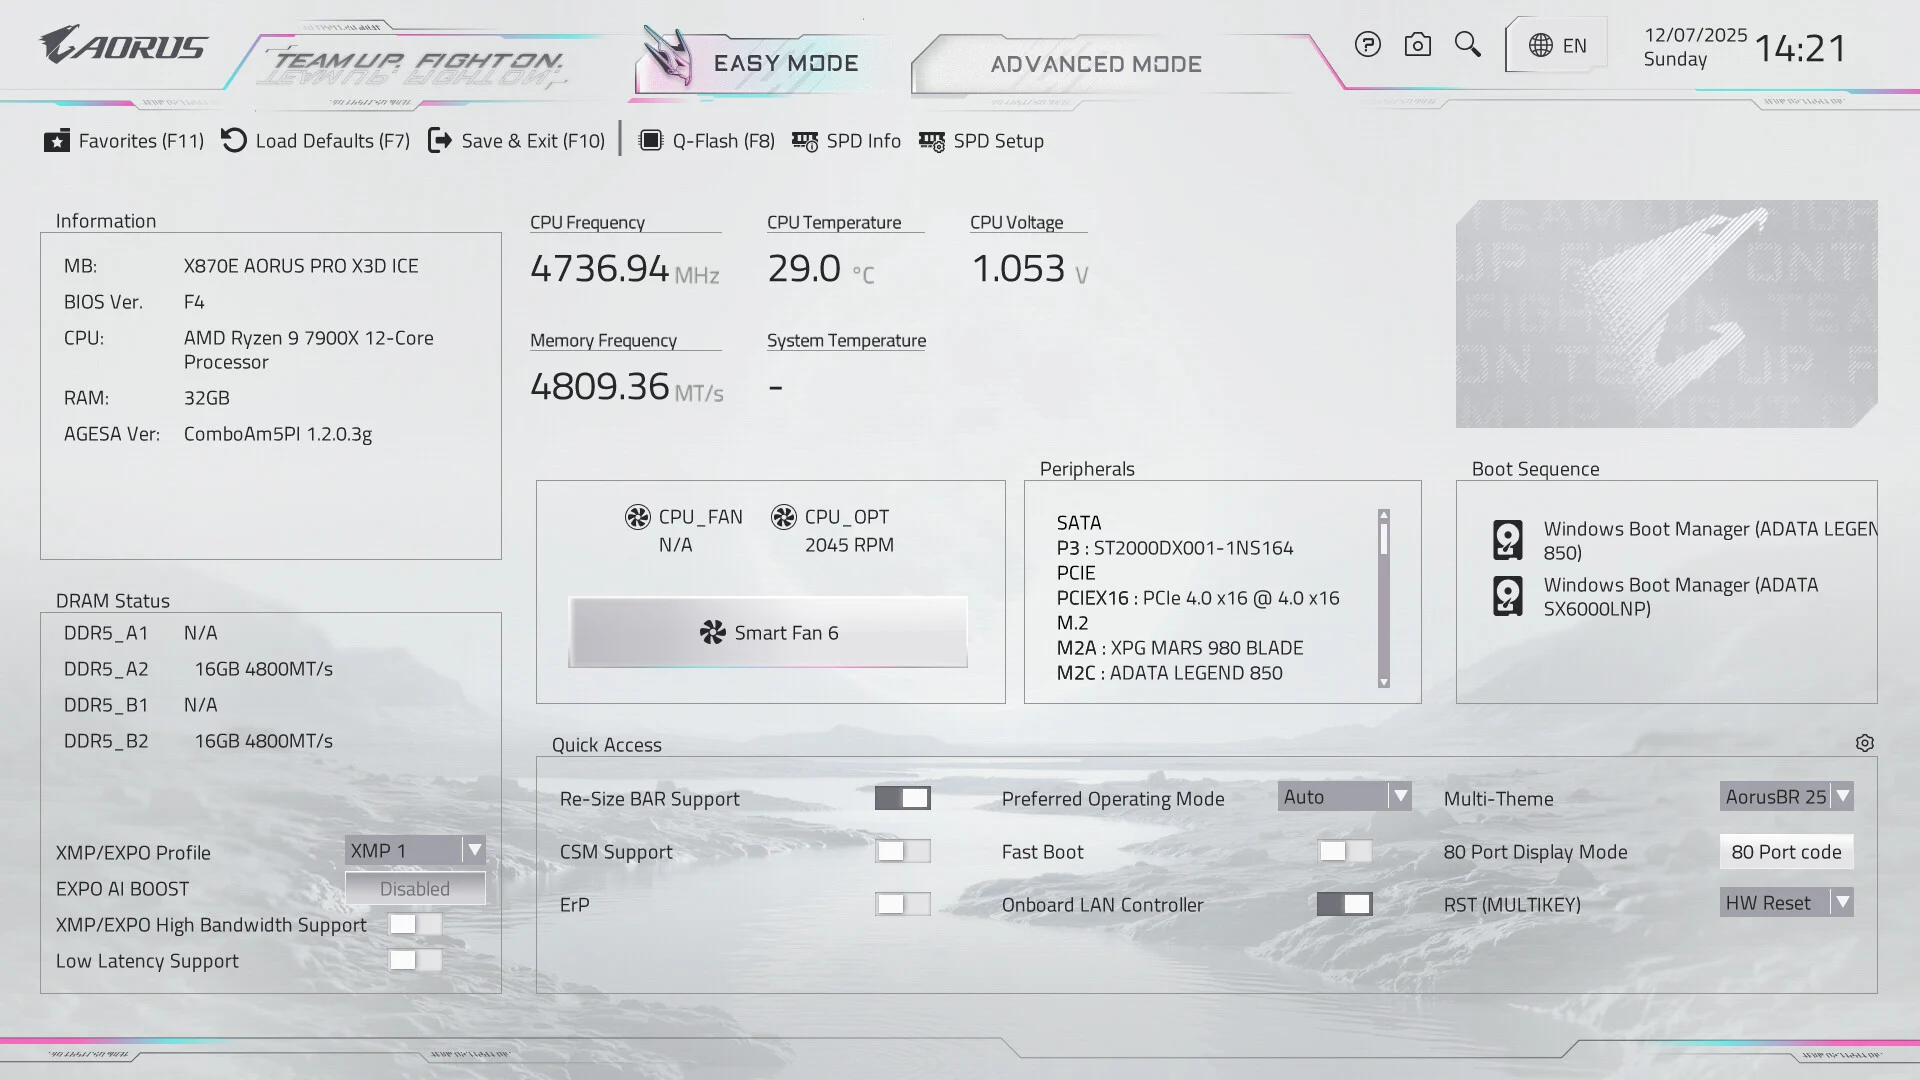Enable CSM Support toggle
Screen dimensions: 1920x1080
[902, 851]
